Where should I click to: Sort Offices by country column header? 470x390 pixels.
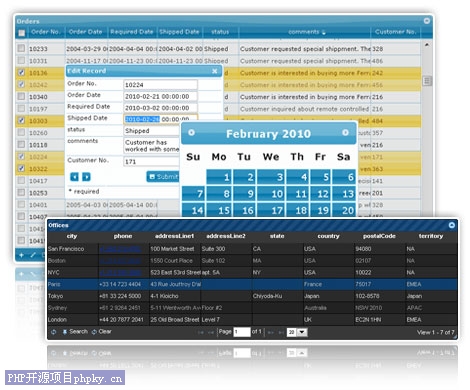pyautogui.click(x=328, y=236)
